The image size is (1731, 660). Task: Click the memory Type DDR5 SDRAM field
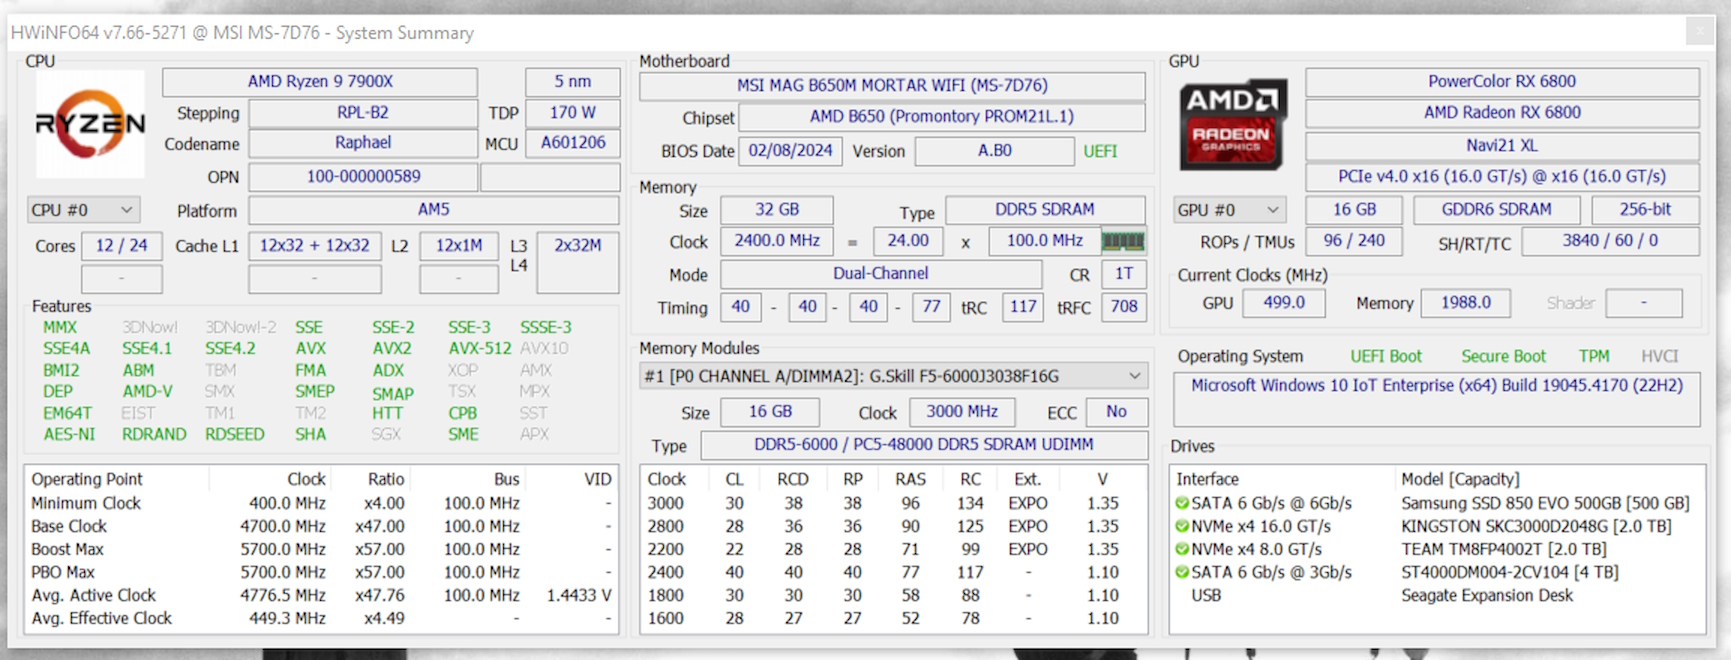coord(1045,210)
